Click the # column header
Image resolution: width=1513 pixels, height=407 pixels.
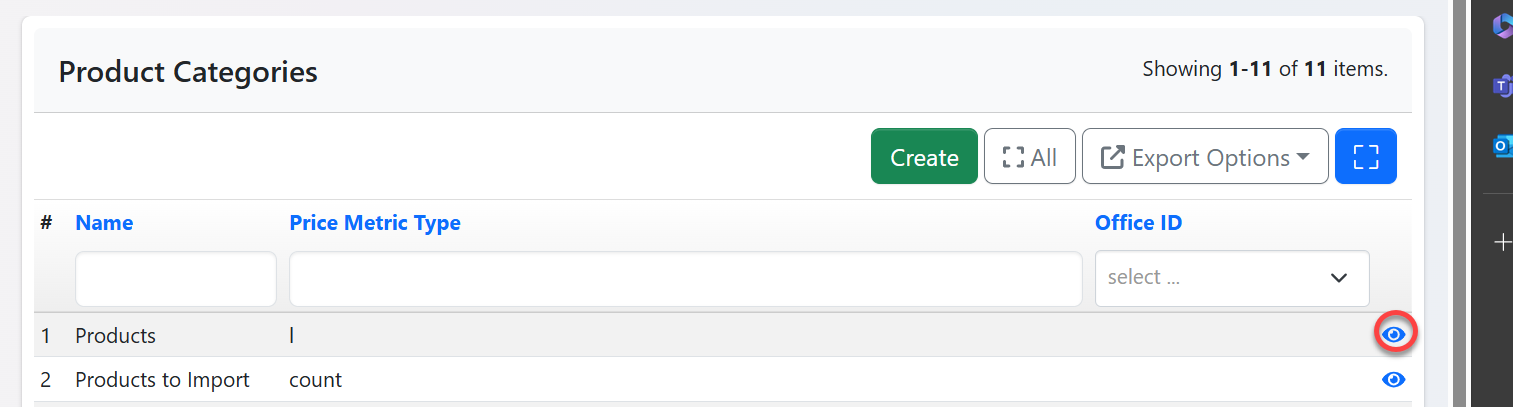tap(46, 223)
